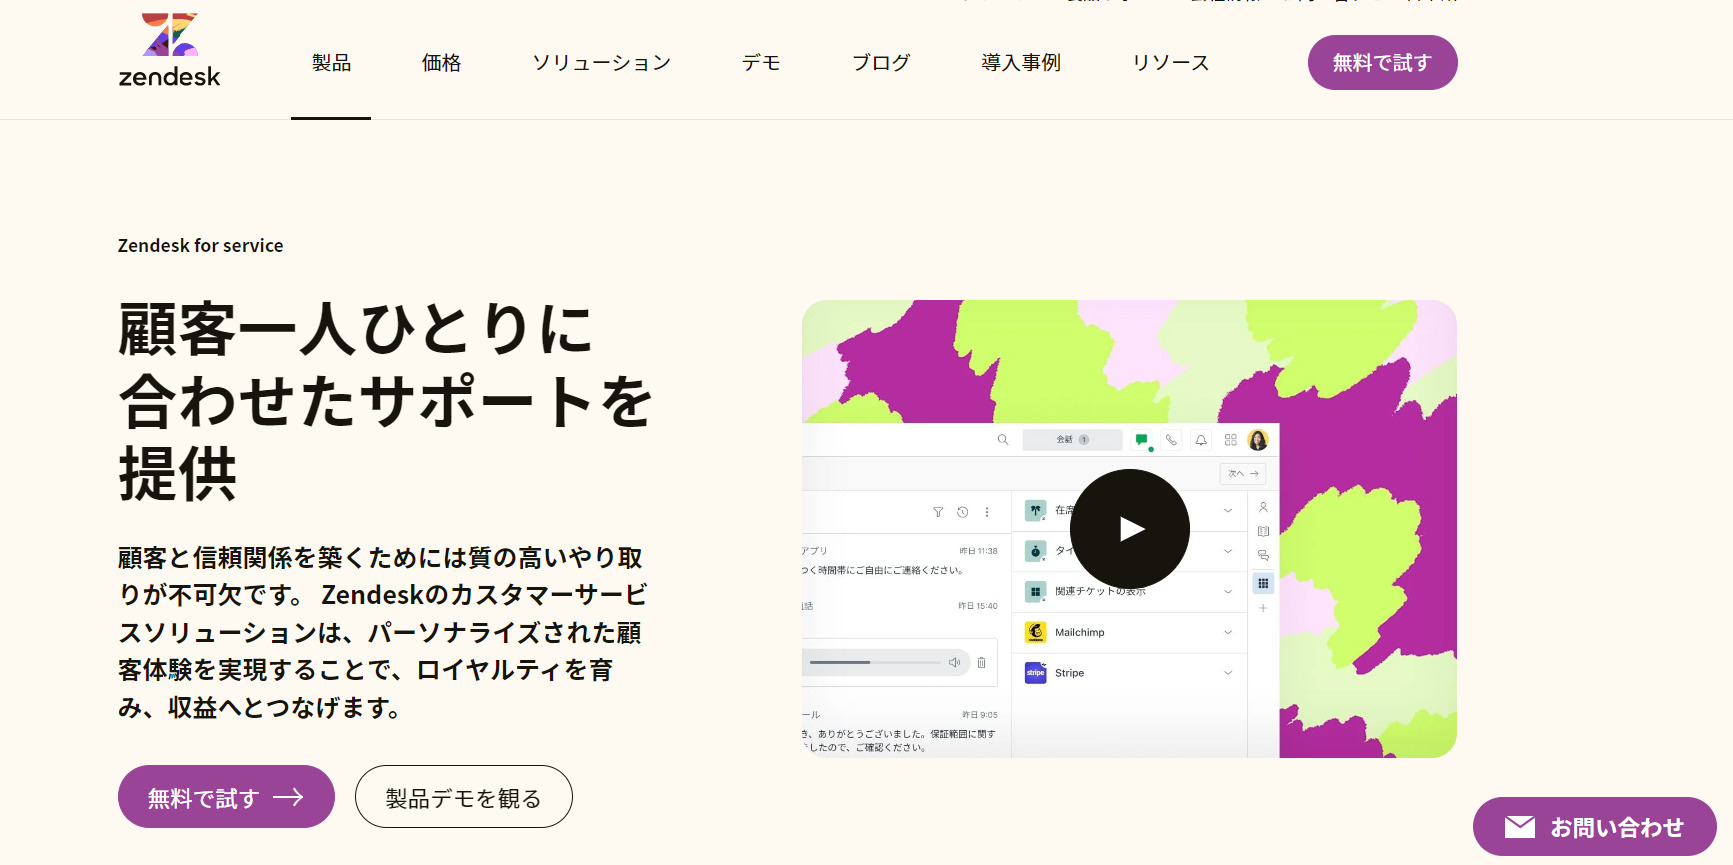Click the 次へ button in preview
This screenshot has height=865, width=1733.
click(x=1243, y=474)
